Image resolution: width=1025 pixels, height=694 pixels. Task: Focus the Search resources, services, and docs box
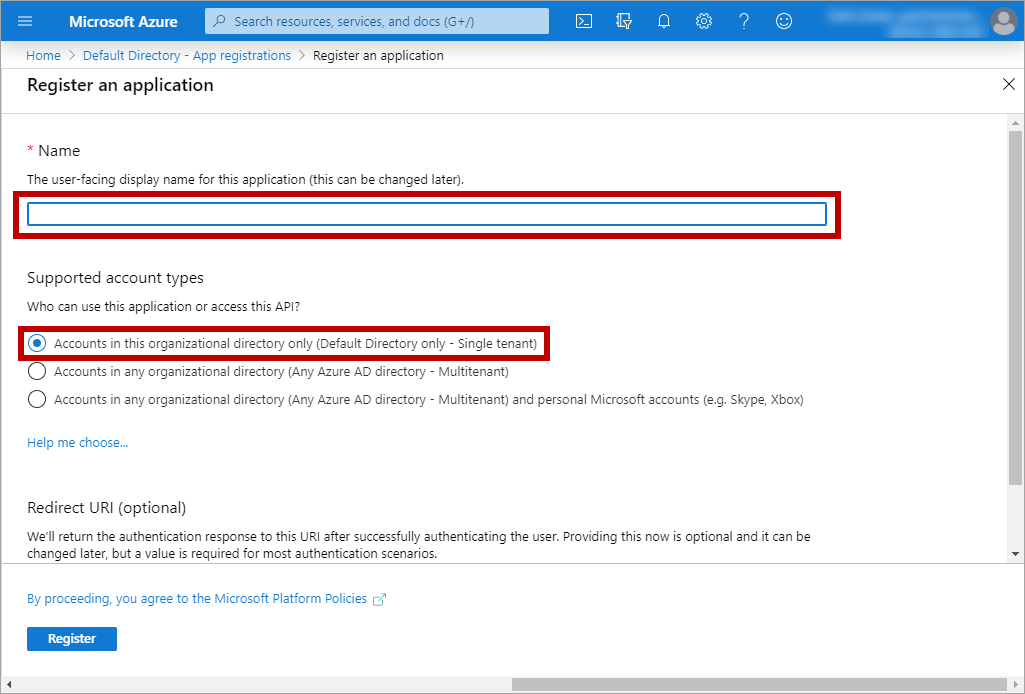(377, 22)
